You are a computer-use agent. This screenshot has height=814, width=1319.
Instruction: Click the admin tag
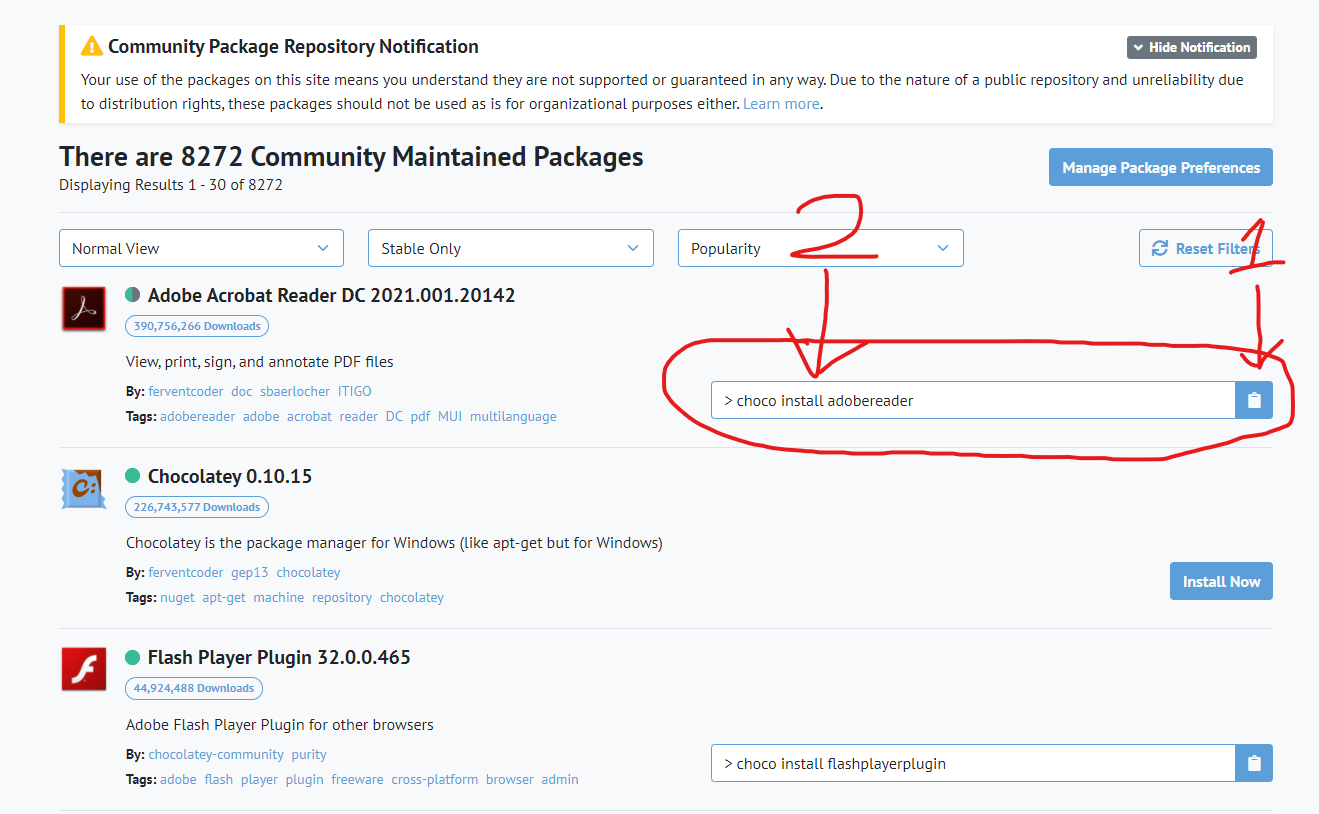click(x=560, y=779)
